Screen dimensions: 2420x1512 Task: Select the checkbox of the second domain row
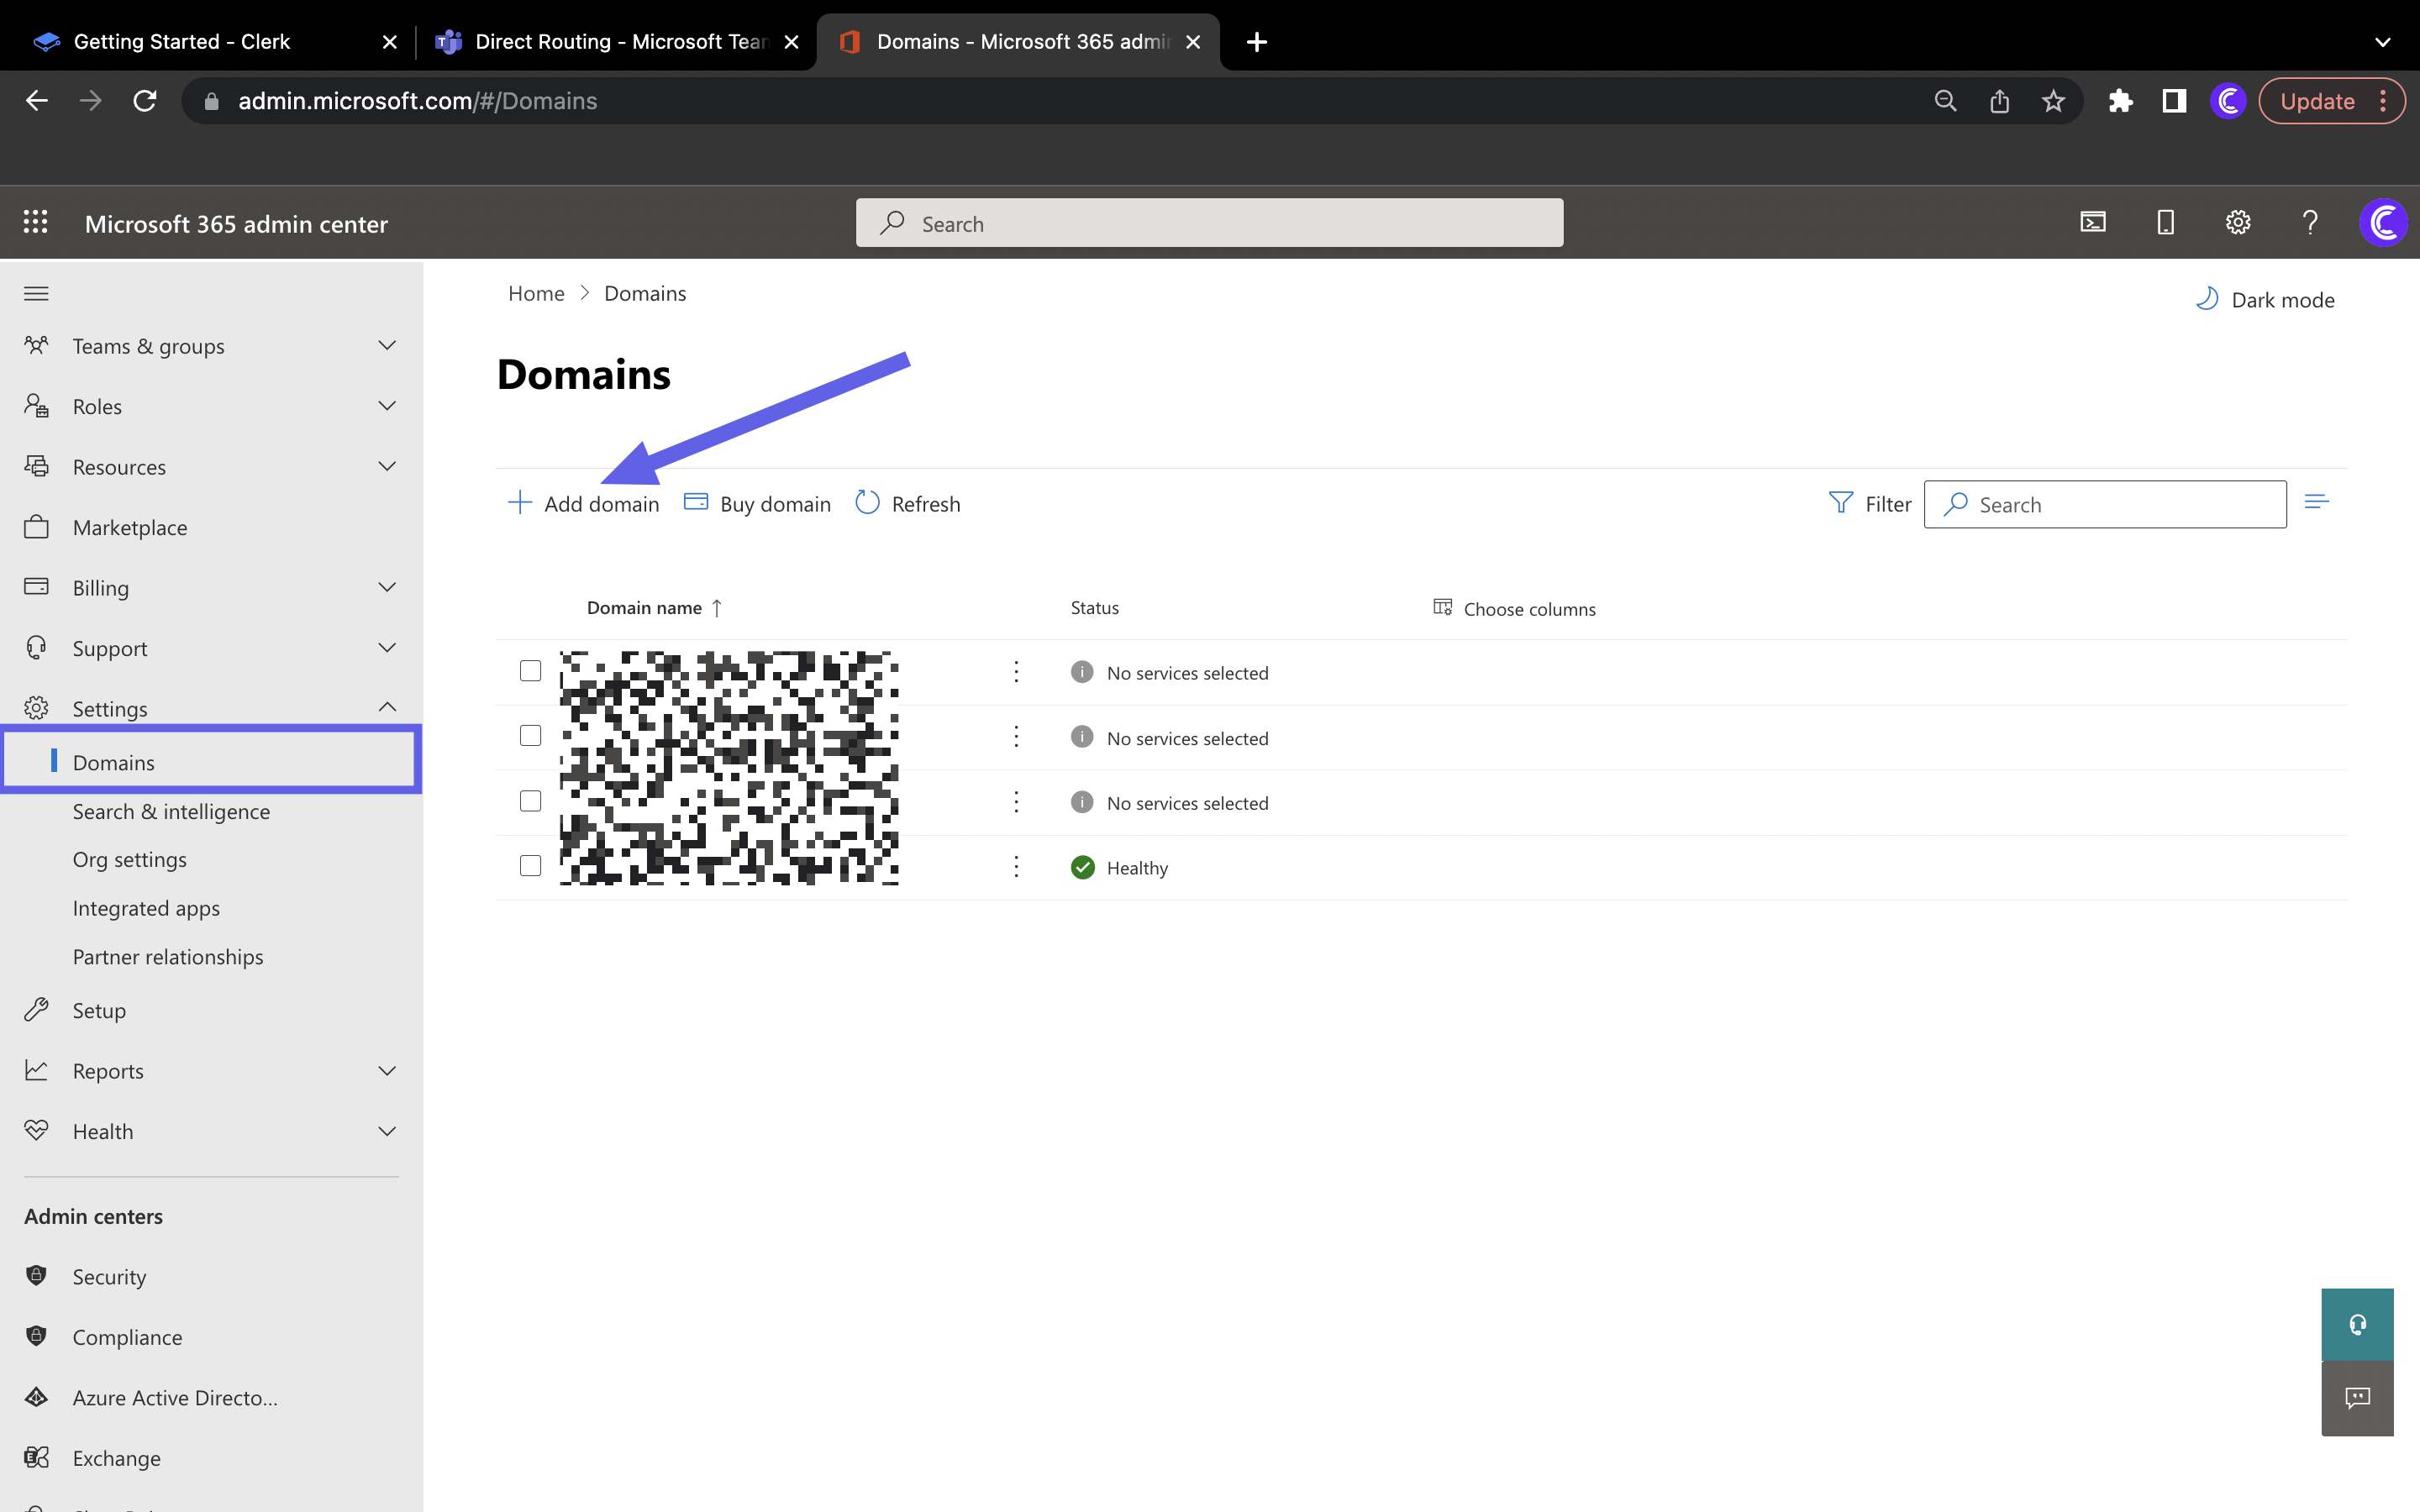point(531,736)
